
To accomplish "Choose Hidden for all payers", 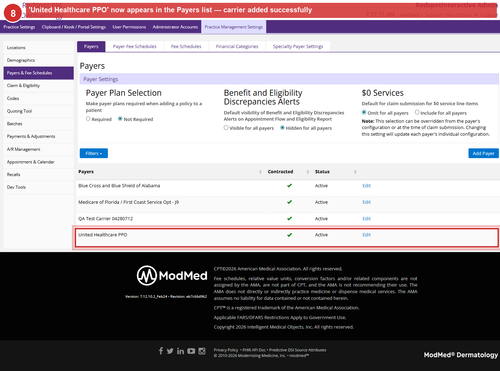I will pyautogui.click(x=282, y=128).
